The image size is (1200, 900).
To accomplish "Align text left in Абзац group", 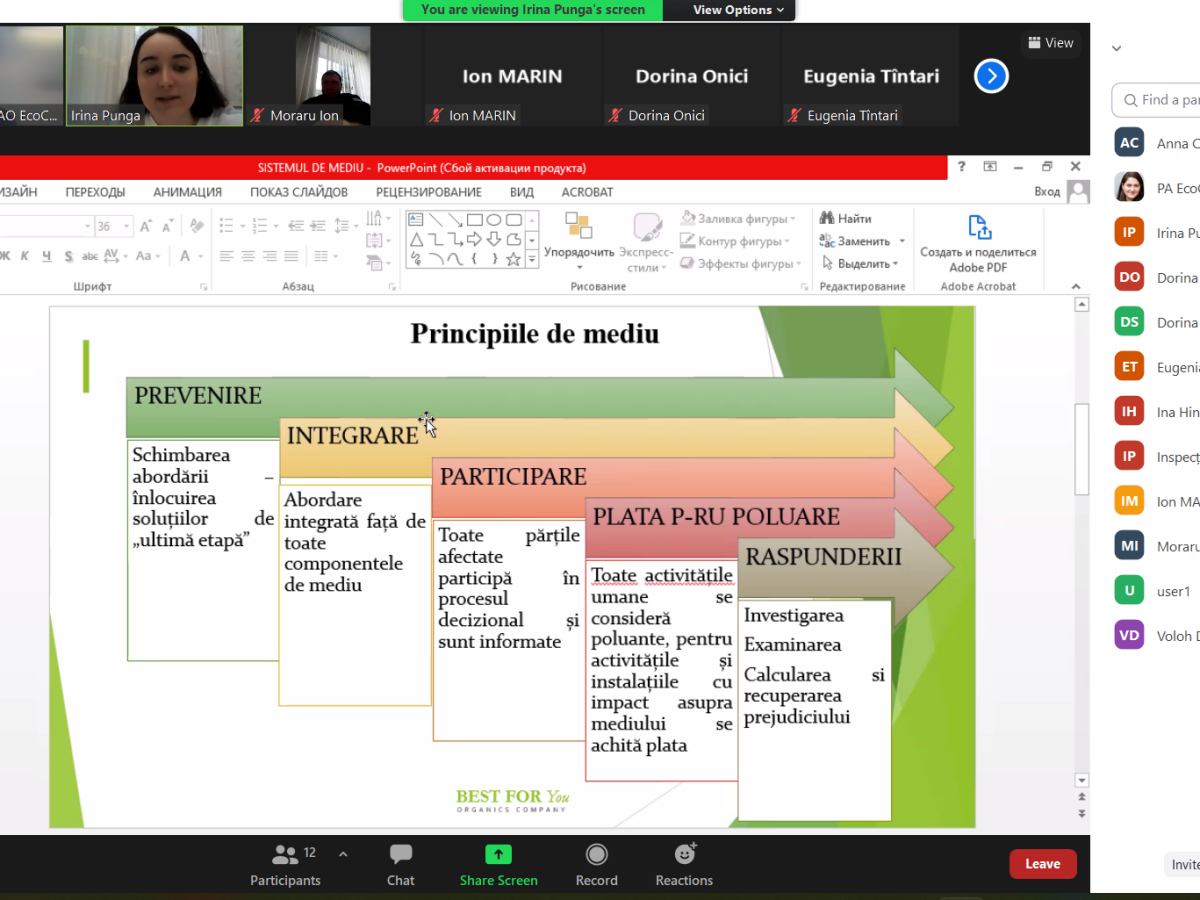I will pos(227,256).
